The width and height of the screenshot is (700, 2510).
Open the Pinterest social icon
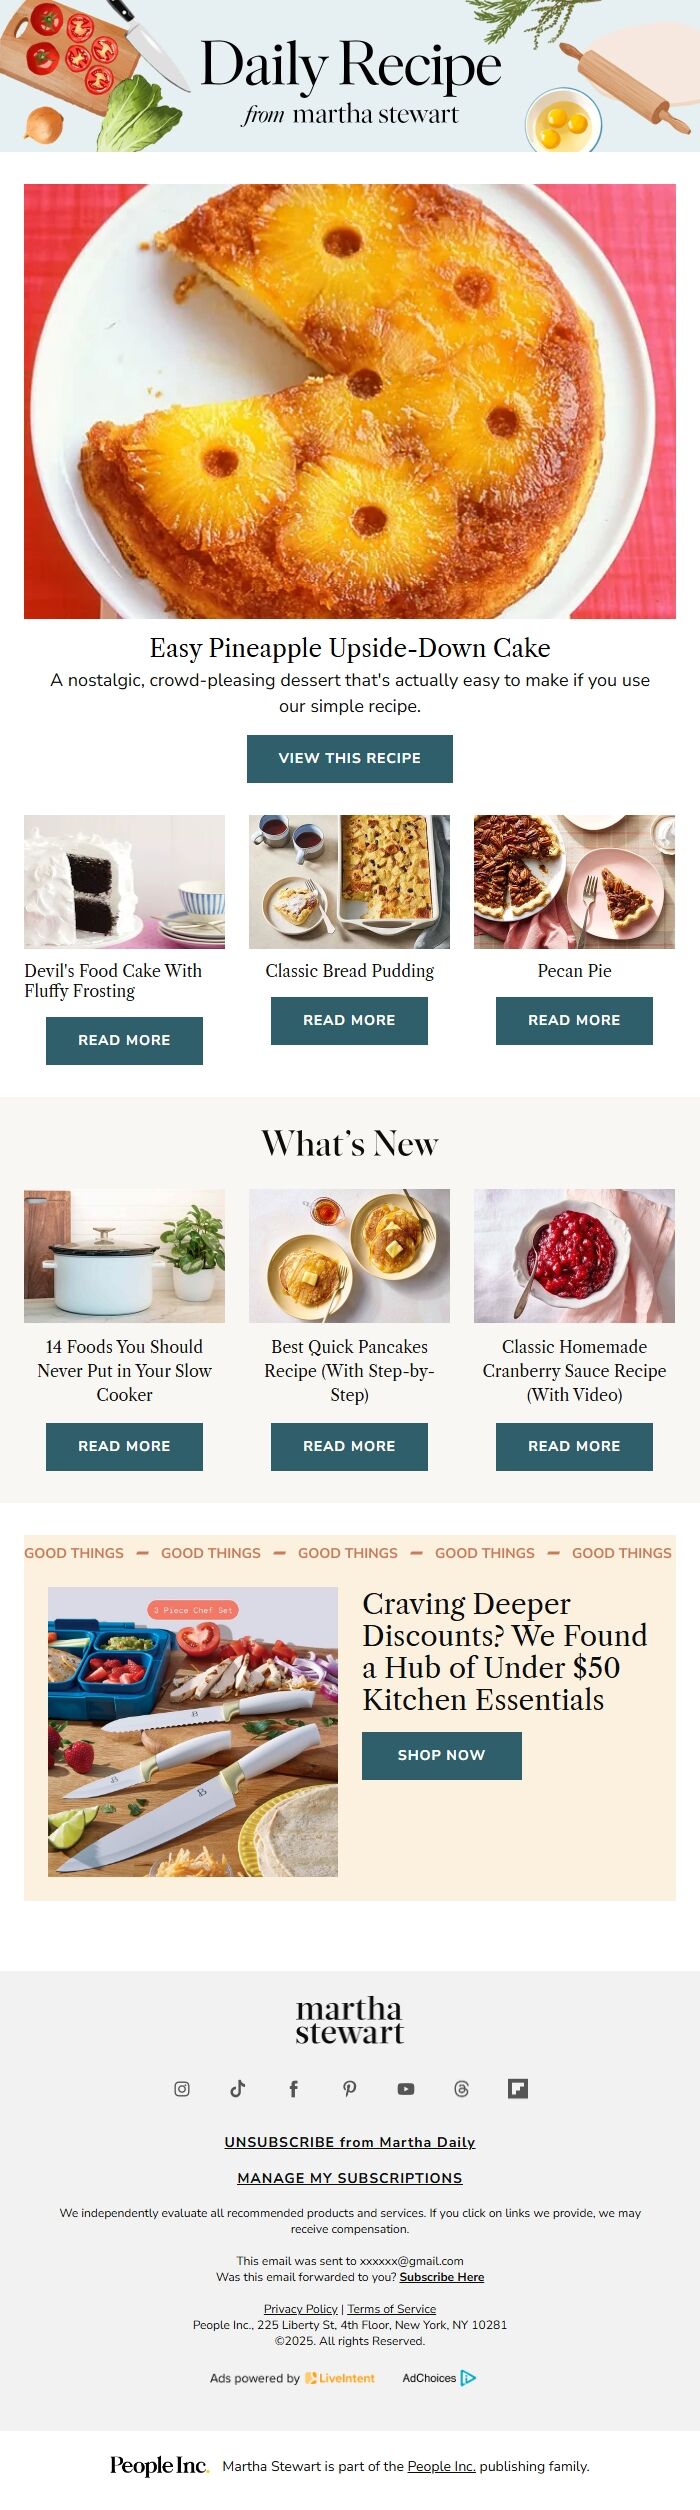click(x=350, y=2088)
